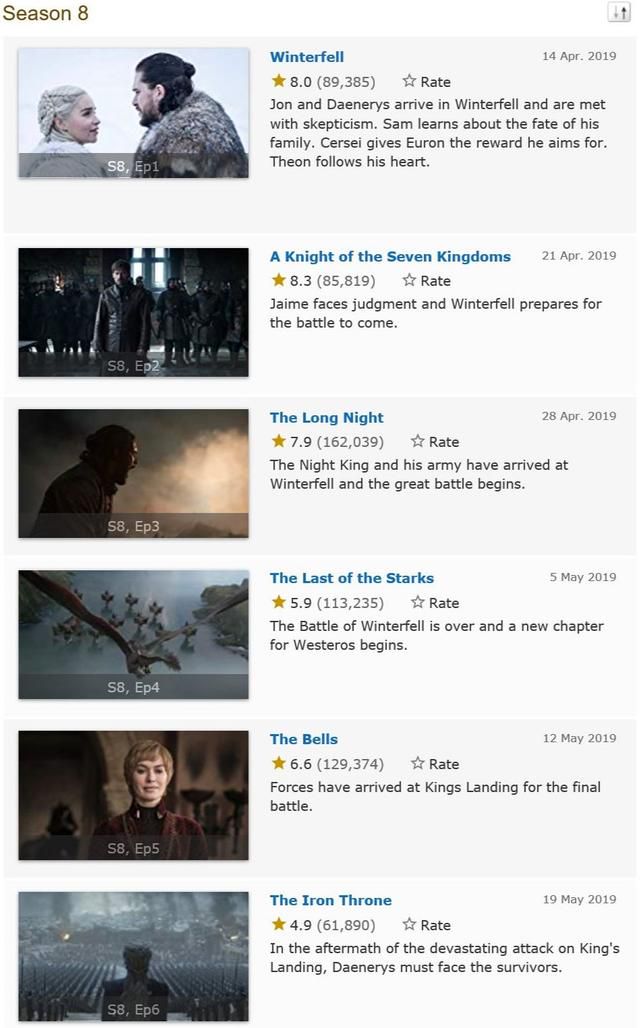The image size is (640, 1028).
Task: Open The Long Night episode link
Action: tap(327, 418)
